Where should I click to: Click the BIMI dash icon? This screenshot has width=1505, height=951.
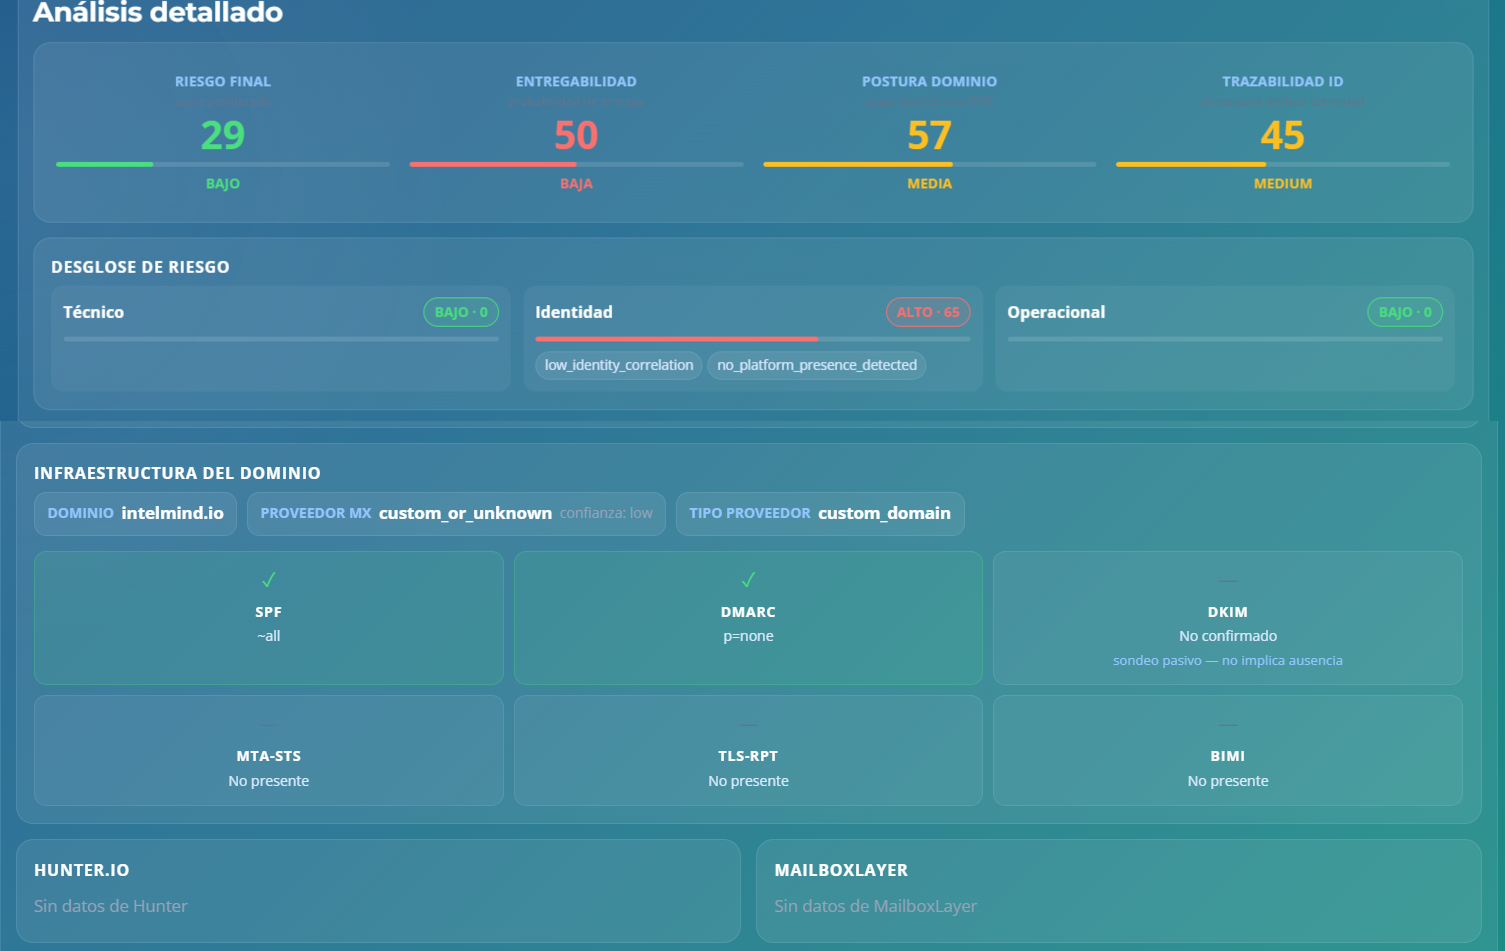click(x=1227, y=723)
